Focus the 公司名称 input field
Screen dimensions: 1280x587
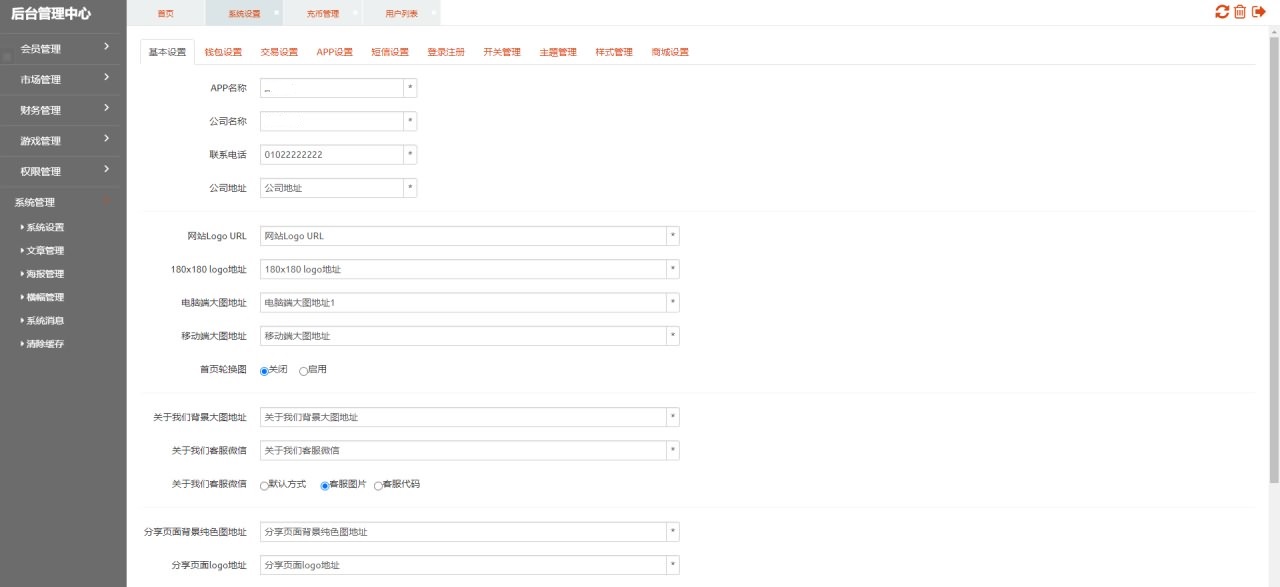pos(331,121)
